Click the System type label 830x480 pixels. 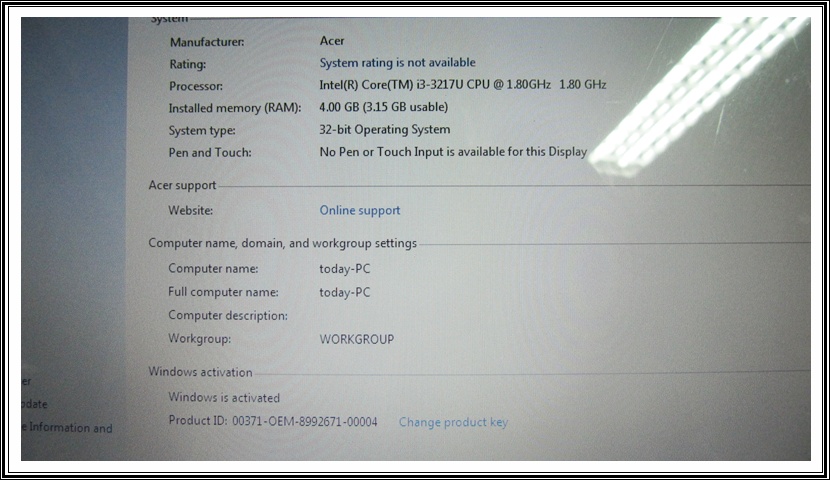pyautogui.click(x=202, y=131)
